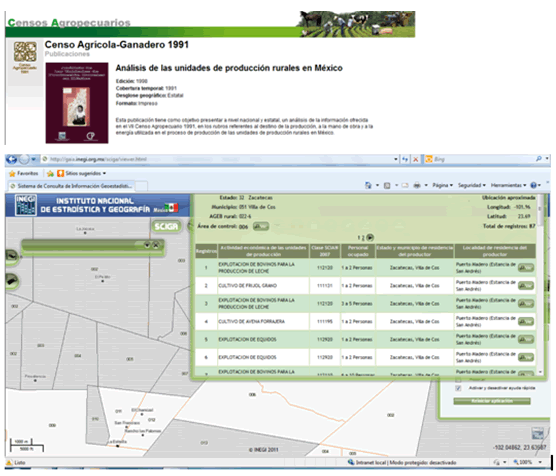Click the lower round green map tool icon
This screenshot has width=556, height=476.
click(x=11, y=281)
